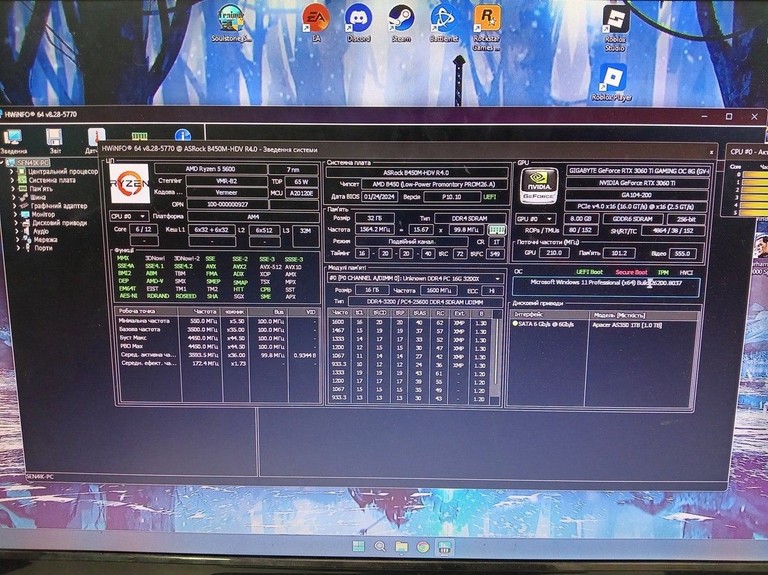Image resolution: width=768 pixels, height=575 pixels.
Task: Open the Rockstar Games desktop shortcut
Action: tap(486, 28)
